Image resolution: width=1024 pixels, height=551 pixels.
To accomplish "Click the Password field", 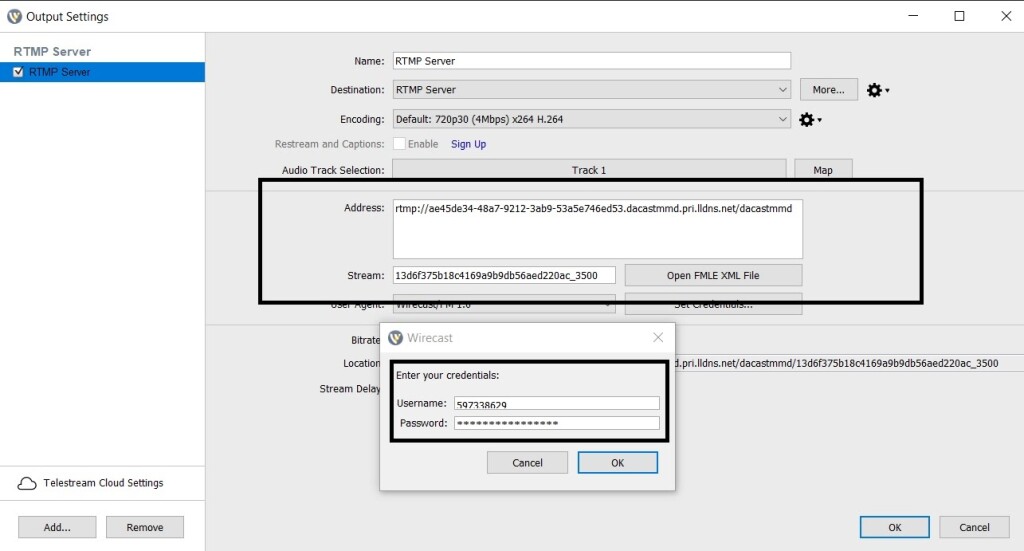I will (x=557, y=423).
